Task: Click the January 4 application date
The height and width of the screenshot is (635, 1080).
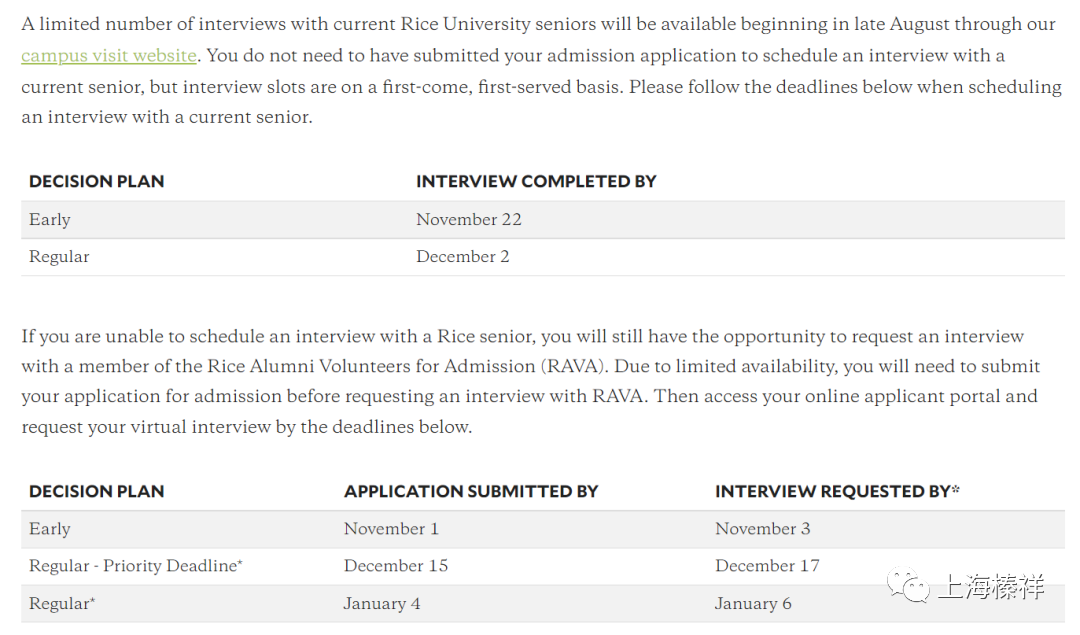Action: point(382,604)
